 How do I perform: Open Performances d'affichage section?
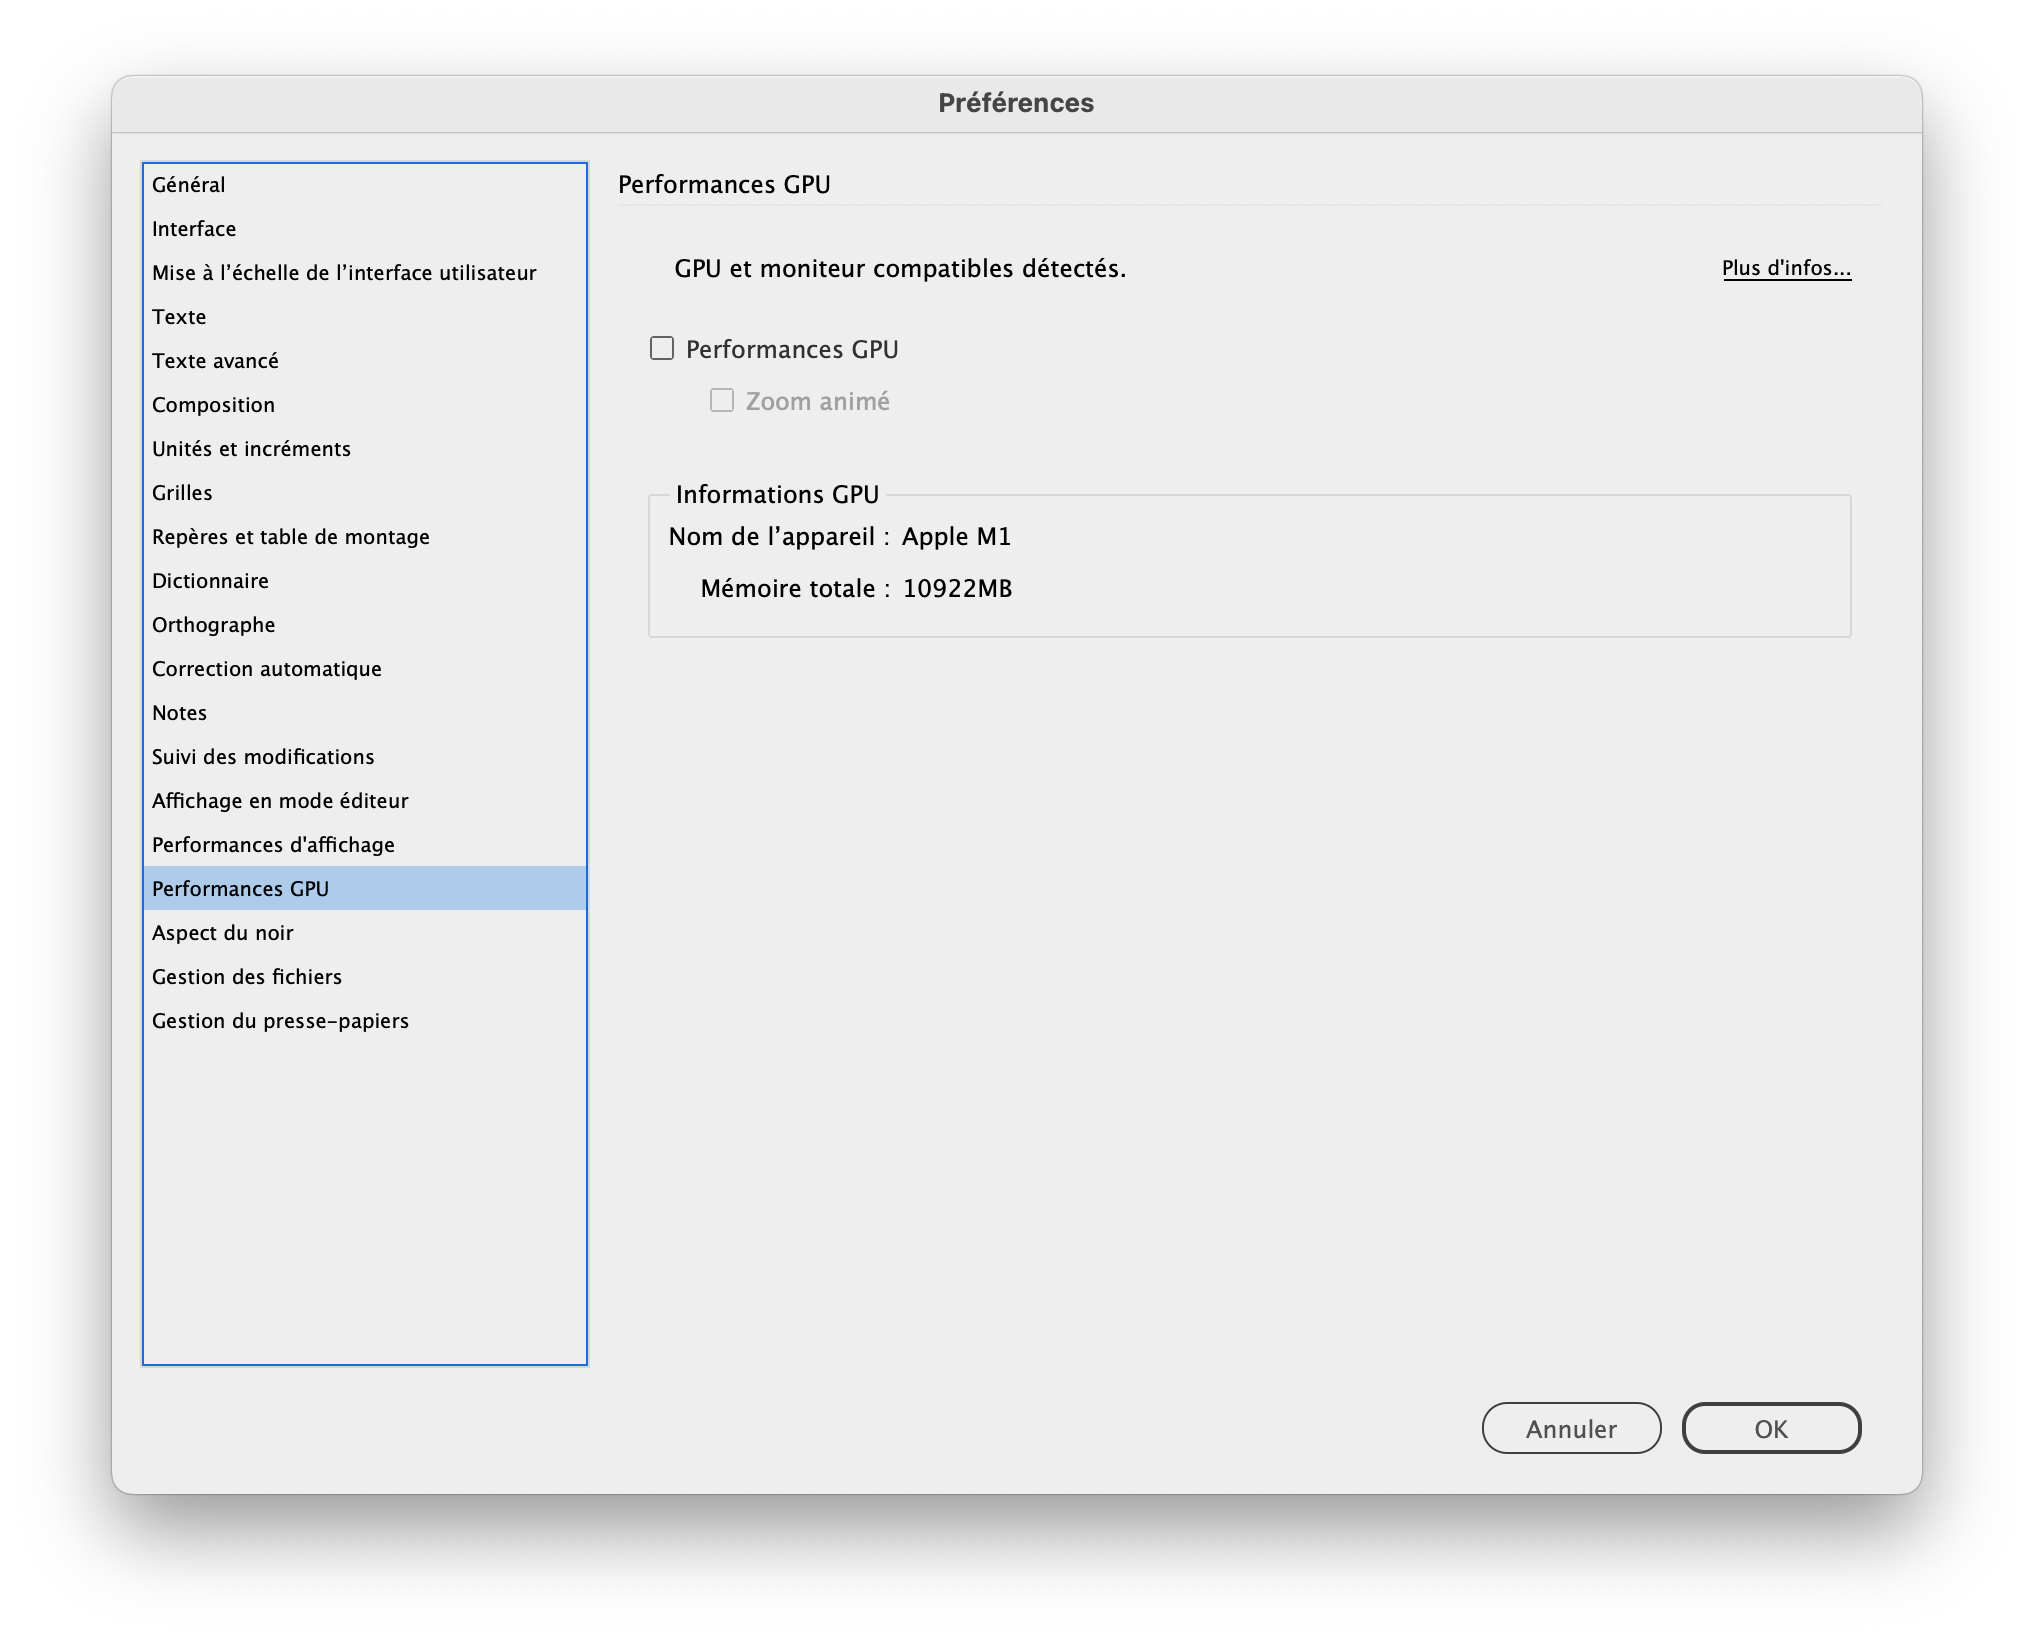click(x=273, y=845)
